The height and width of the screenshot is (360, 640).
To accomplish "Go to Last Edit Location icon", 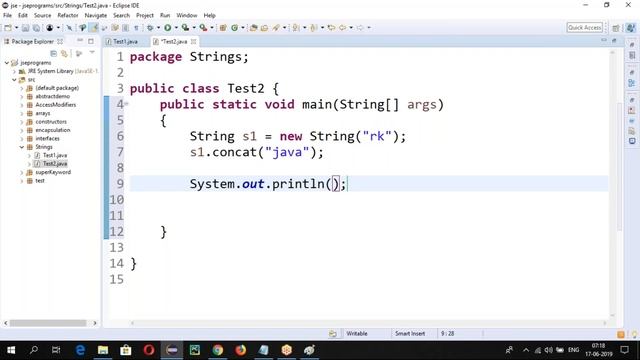I will point(331,28).
